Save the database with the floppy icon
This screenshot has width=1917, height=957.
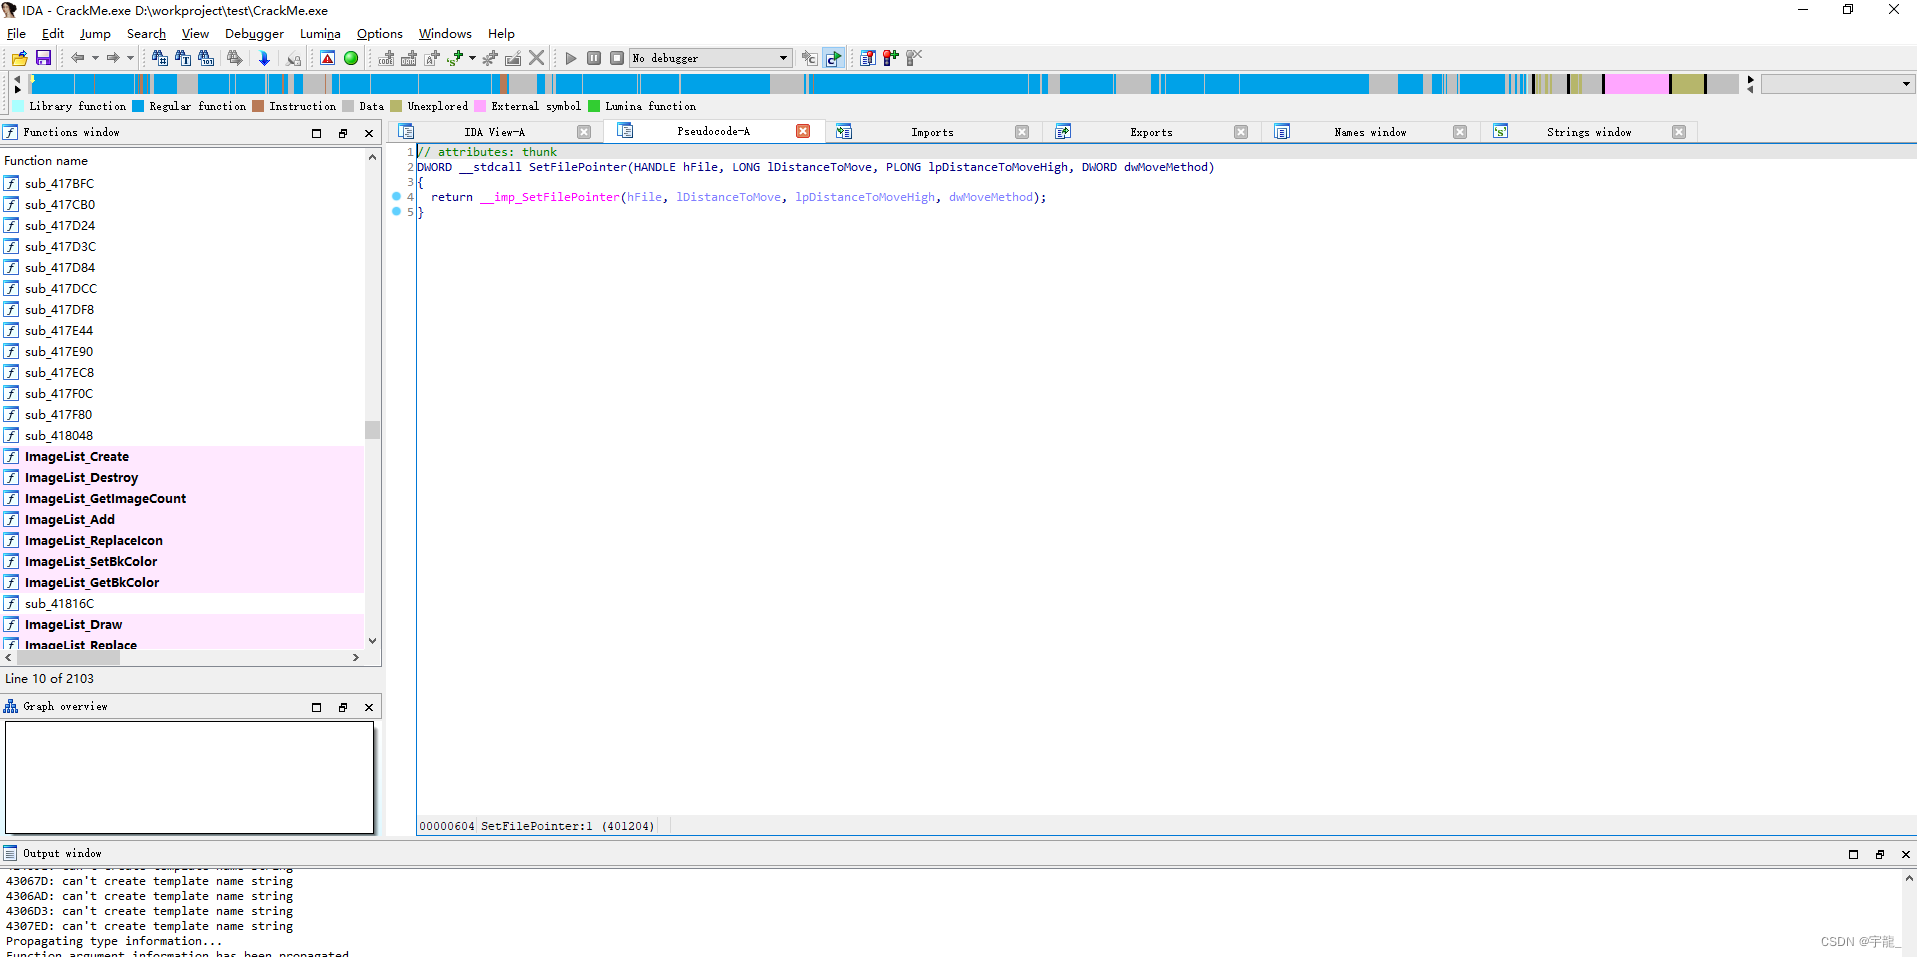(x=43, y=58)
